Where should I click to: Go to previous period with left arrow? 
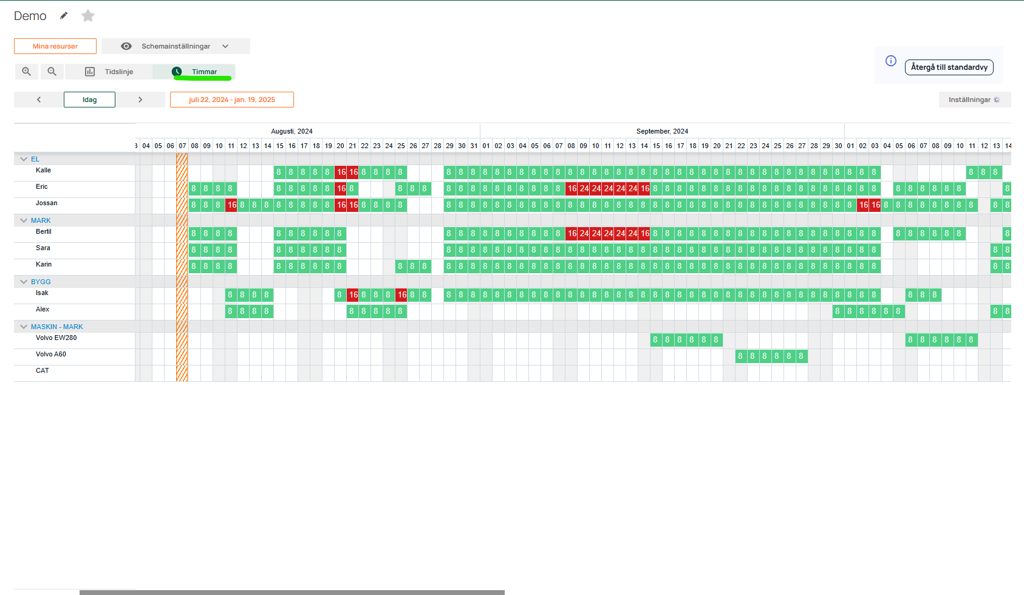pyautogui.click(x=39, y=100)
